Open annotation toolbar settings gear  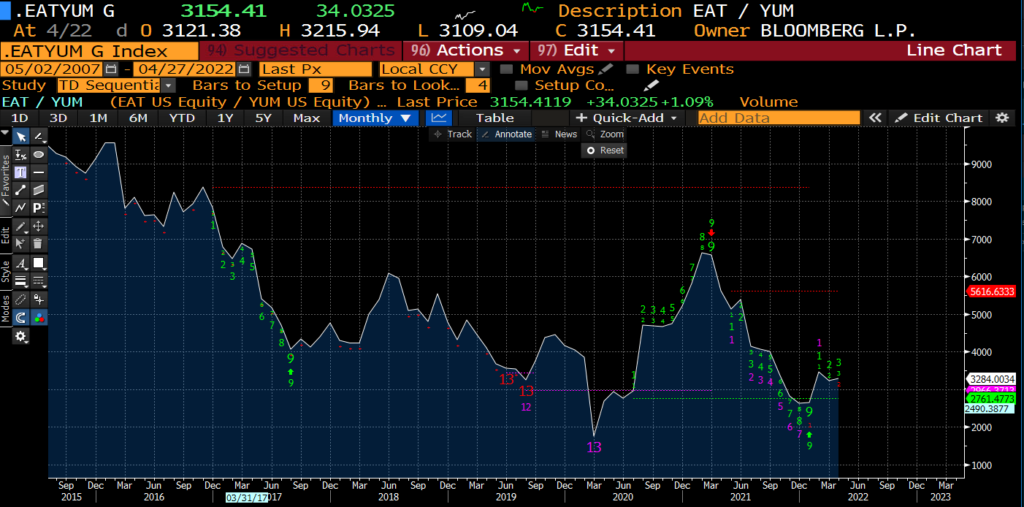click(21, 336)
